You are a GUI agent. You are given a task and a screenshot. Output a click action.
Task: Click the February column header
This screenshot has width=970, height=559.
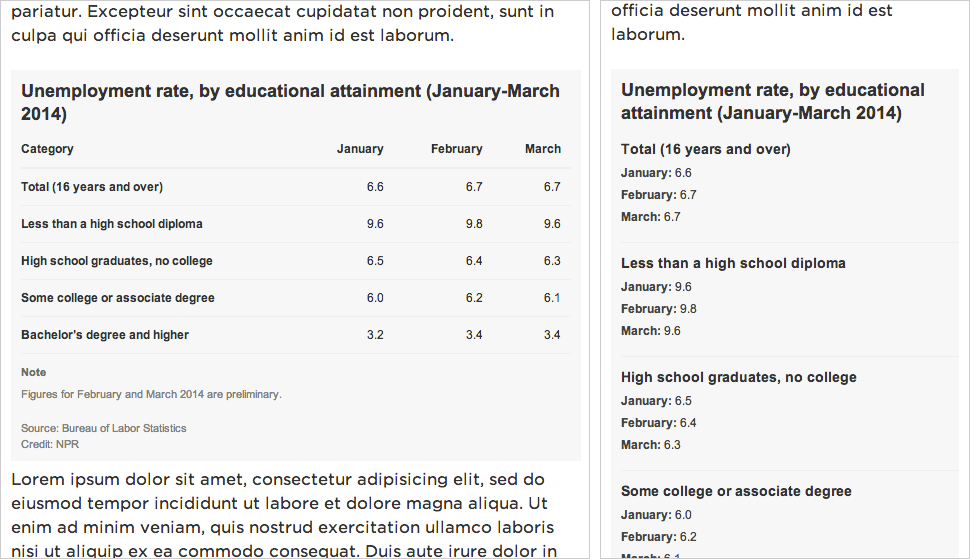click(457, 149)
